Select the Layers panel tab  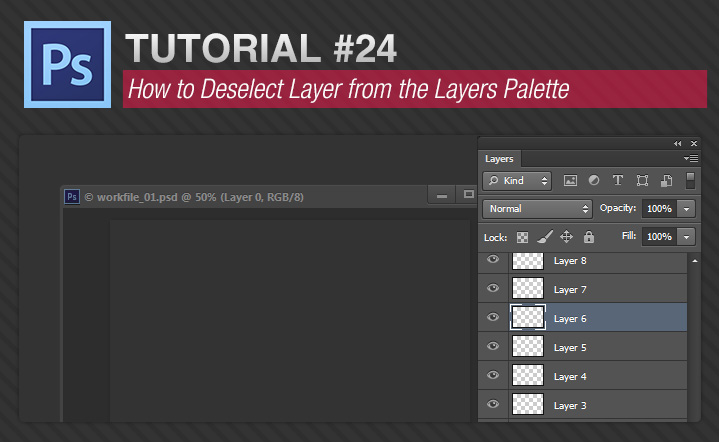click(x=499, y=159)
